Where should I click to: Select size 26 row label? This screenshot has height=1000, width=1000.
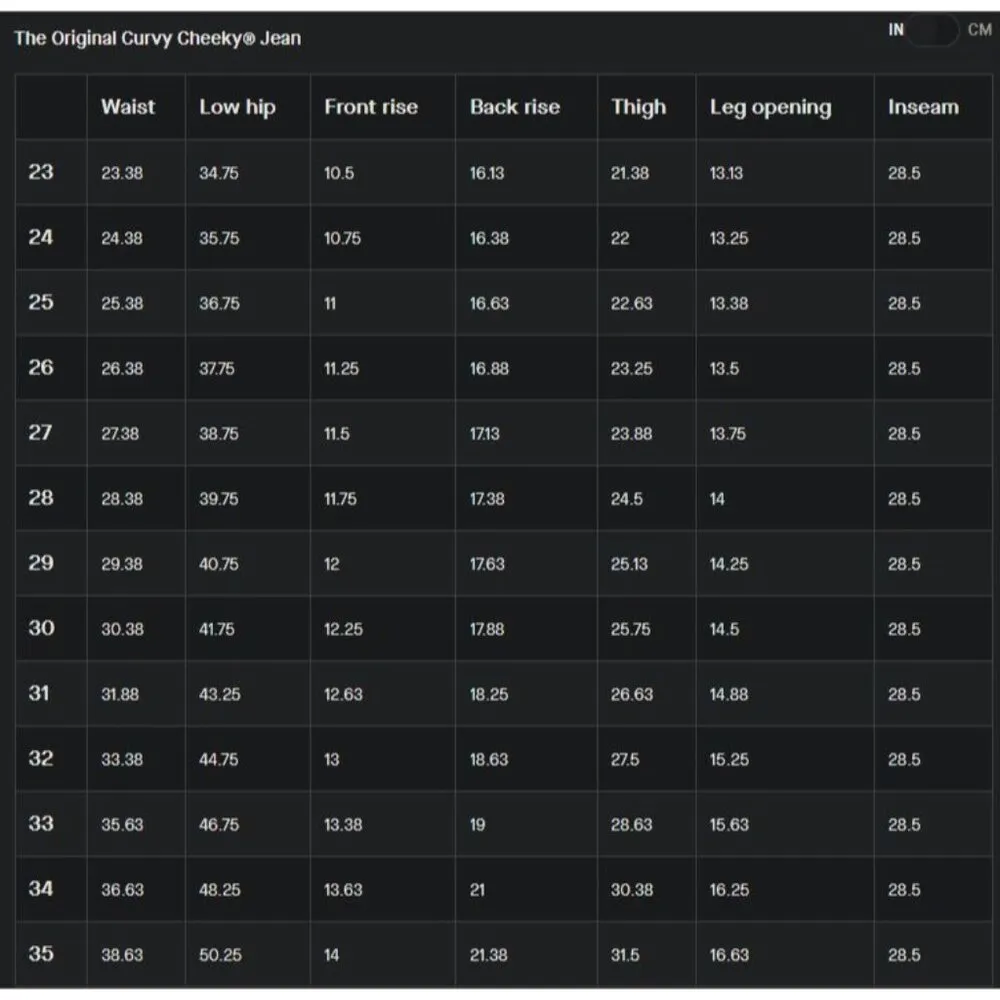[41, 368]
